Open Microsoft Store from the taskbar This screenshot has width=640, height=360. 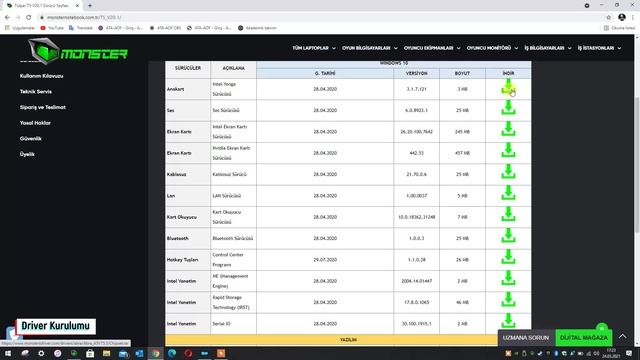(x=90, y=353)
